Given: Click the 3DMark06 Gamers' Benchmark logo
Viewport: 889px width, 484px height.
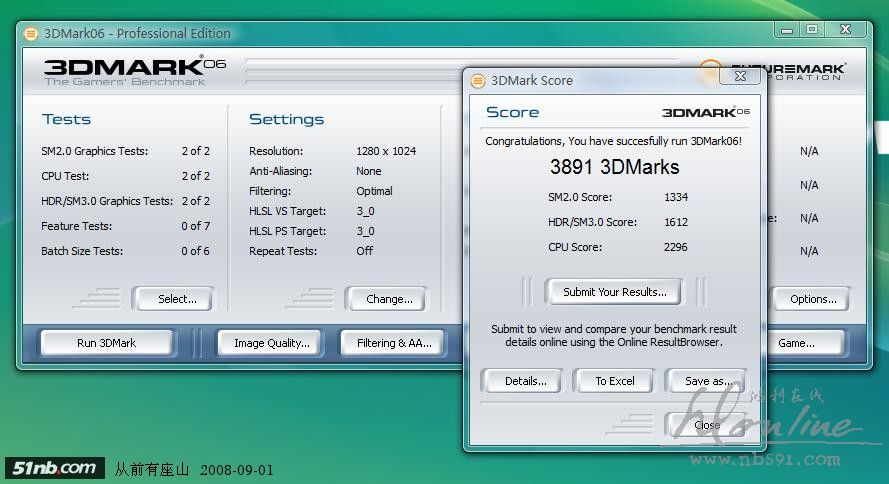Looking at the screenshot, I should coord(134,71).
